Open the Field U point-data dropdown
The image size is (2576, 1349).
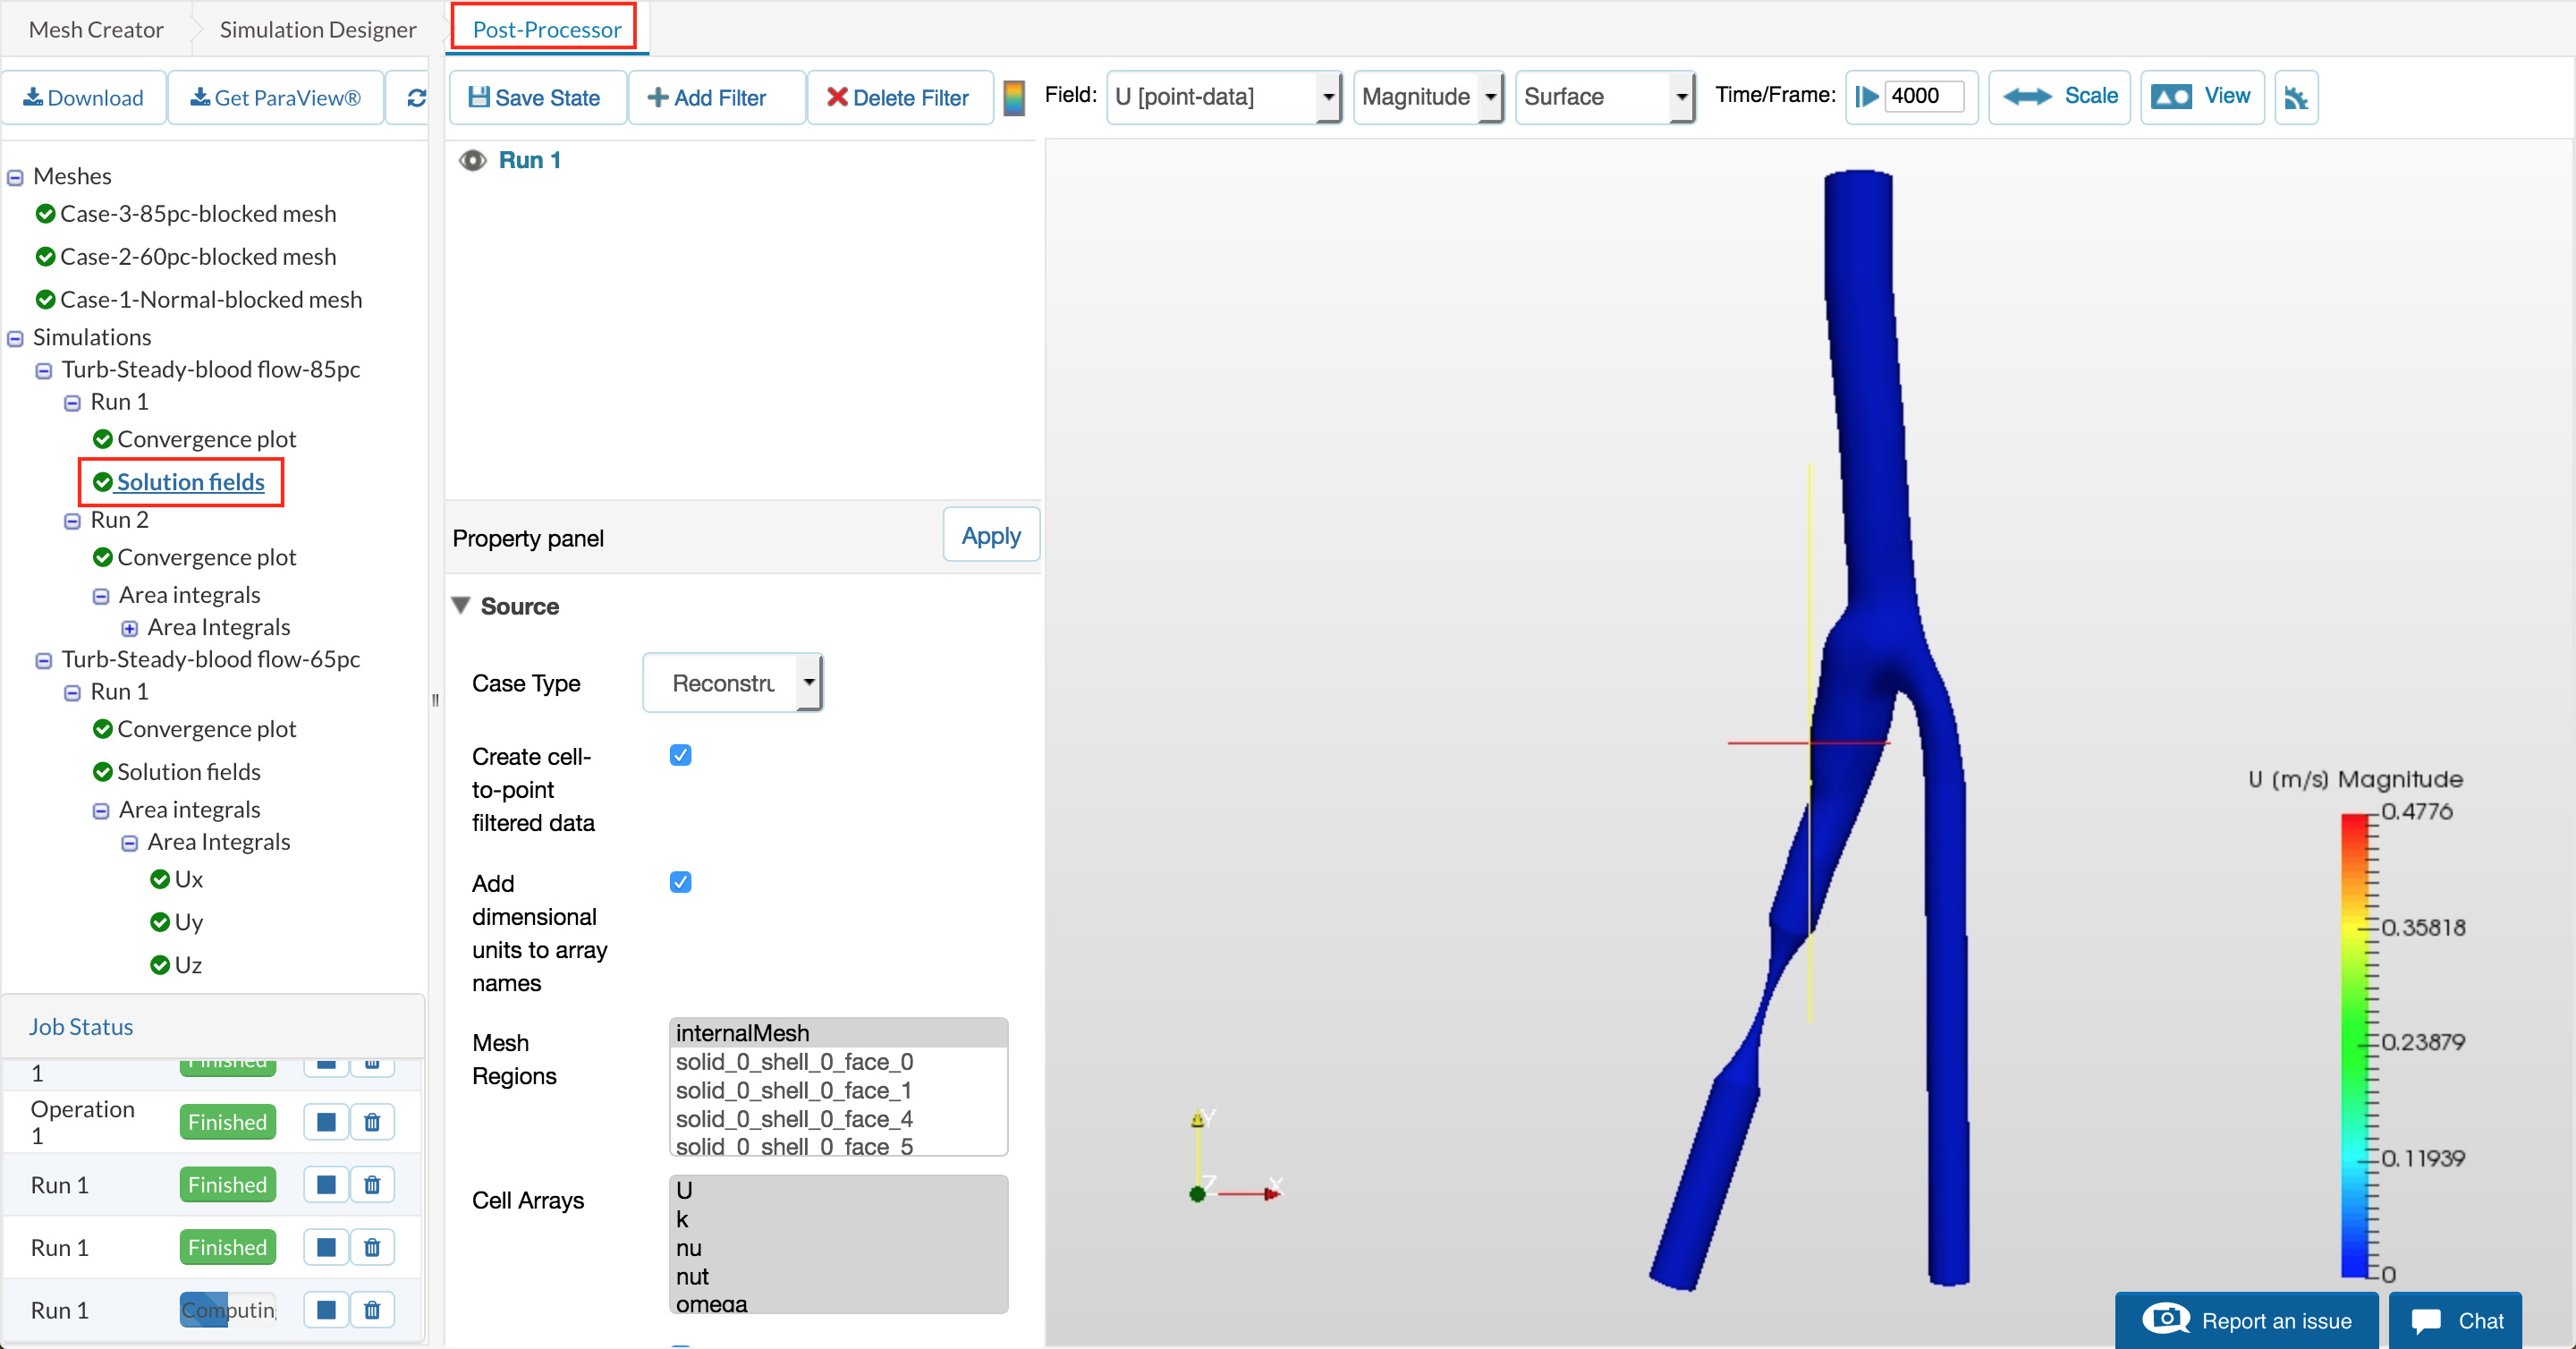(1223, 97)
